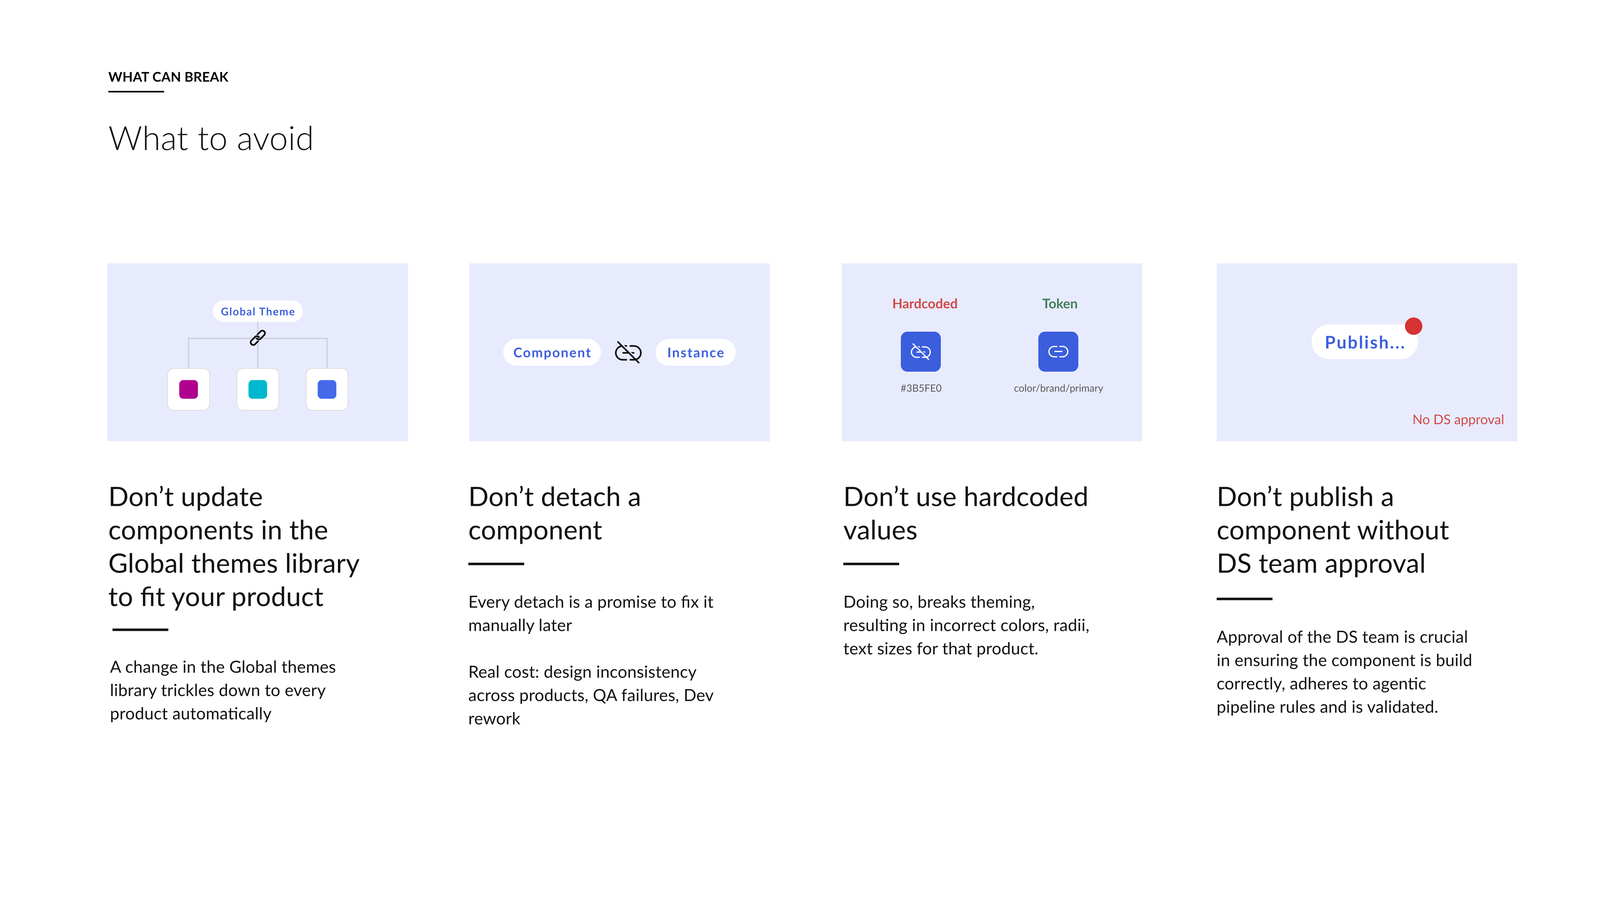Click the Publish... button
Image resolution: width=1600 pixels, height=900 pixels.
[1365, 342]
